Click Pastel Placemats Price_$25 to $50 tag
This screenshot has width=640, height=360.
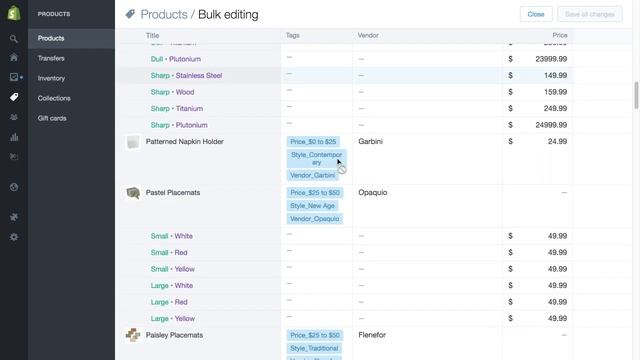315,193
